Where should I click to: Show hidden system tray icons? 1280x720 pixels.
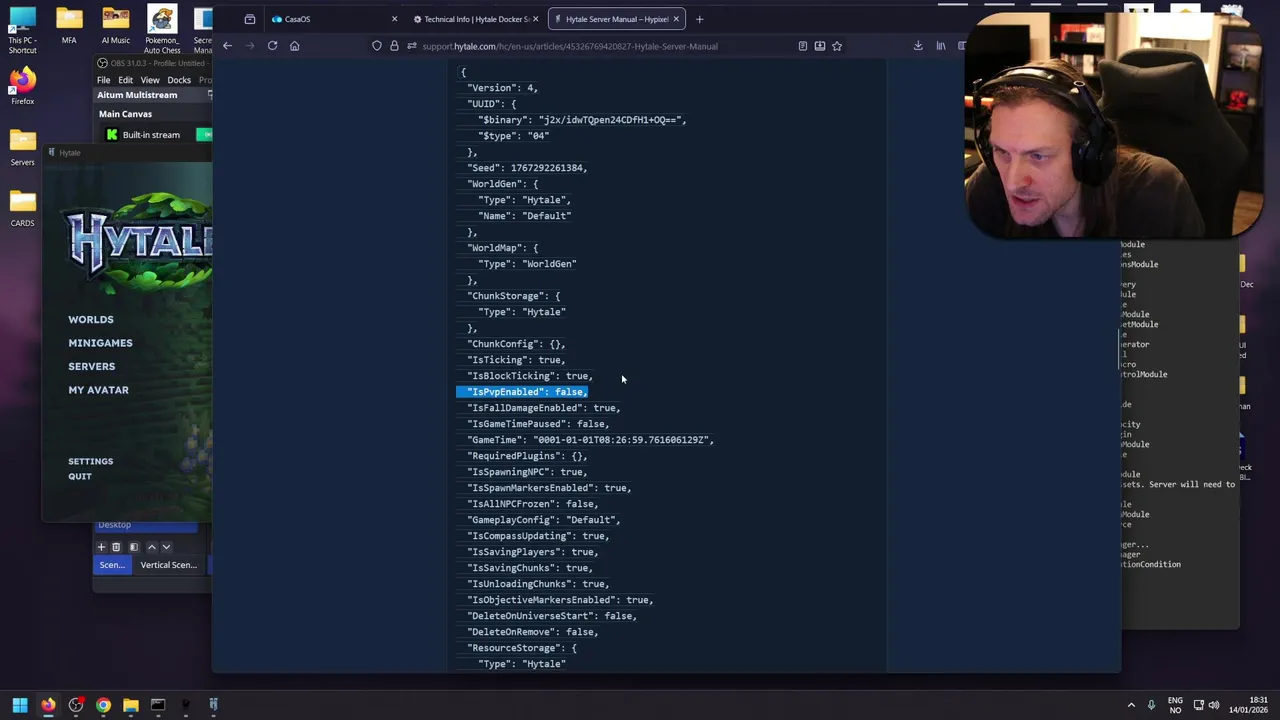pyautogui.click(x=1131, y=705)
